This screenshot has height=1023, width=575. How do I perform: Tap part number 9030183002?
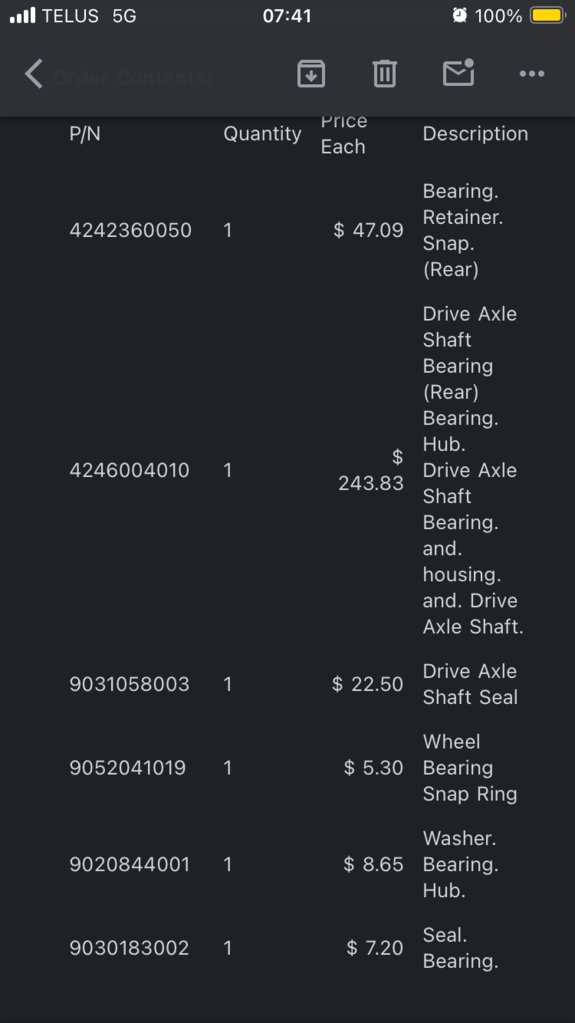(x=129, y=948)
